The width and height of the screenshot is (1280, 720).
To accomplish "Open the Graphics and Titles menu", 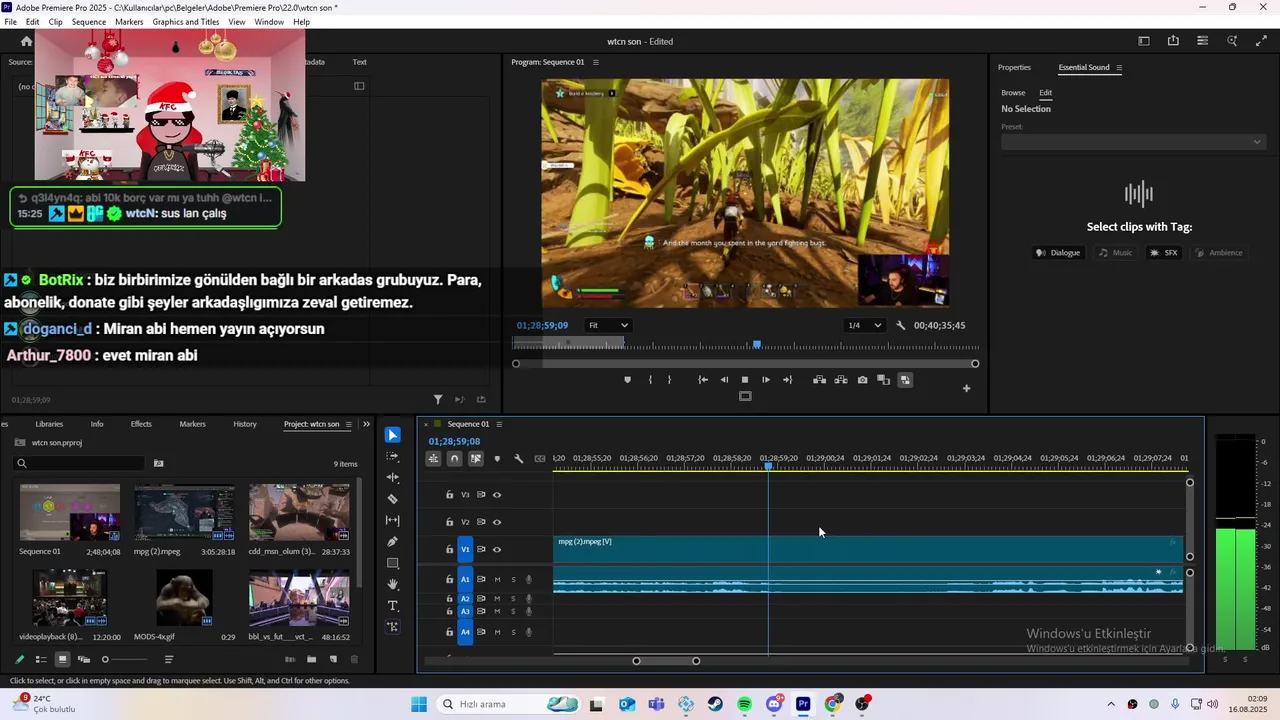I will coord(186,22).
